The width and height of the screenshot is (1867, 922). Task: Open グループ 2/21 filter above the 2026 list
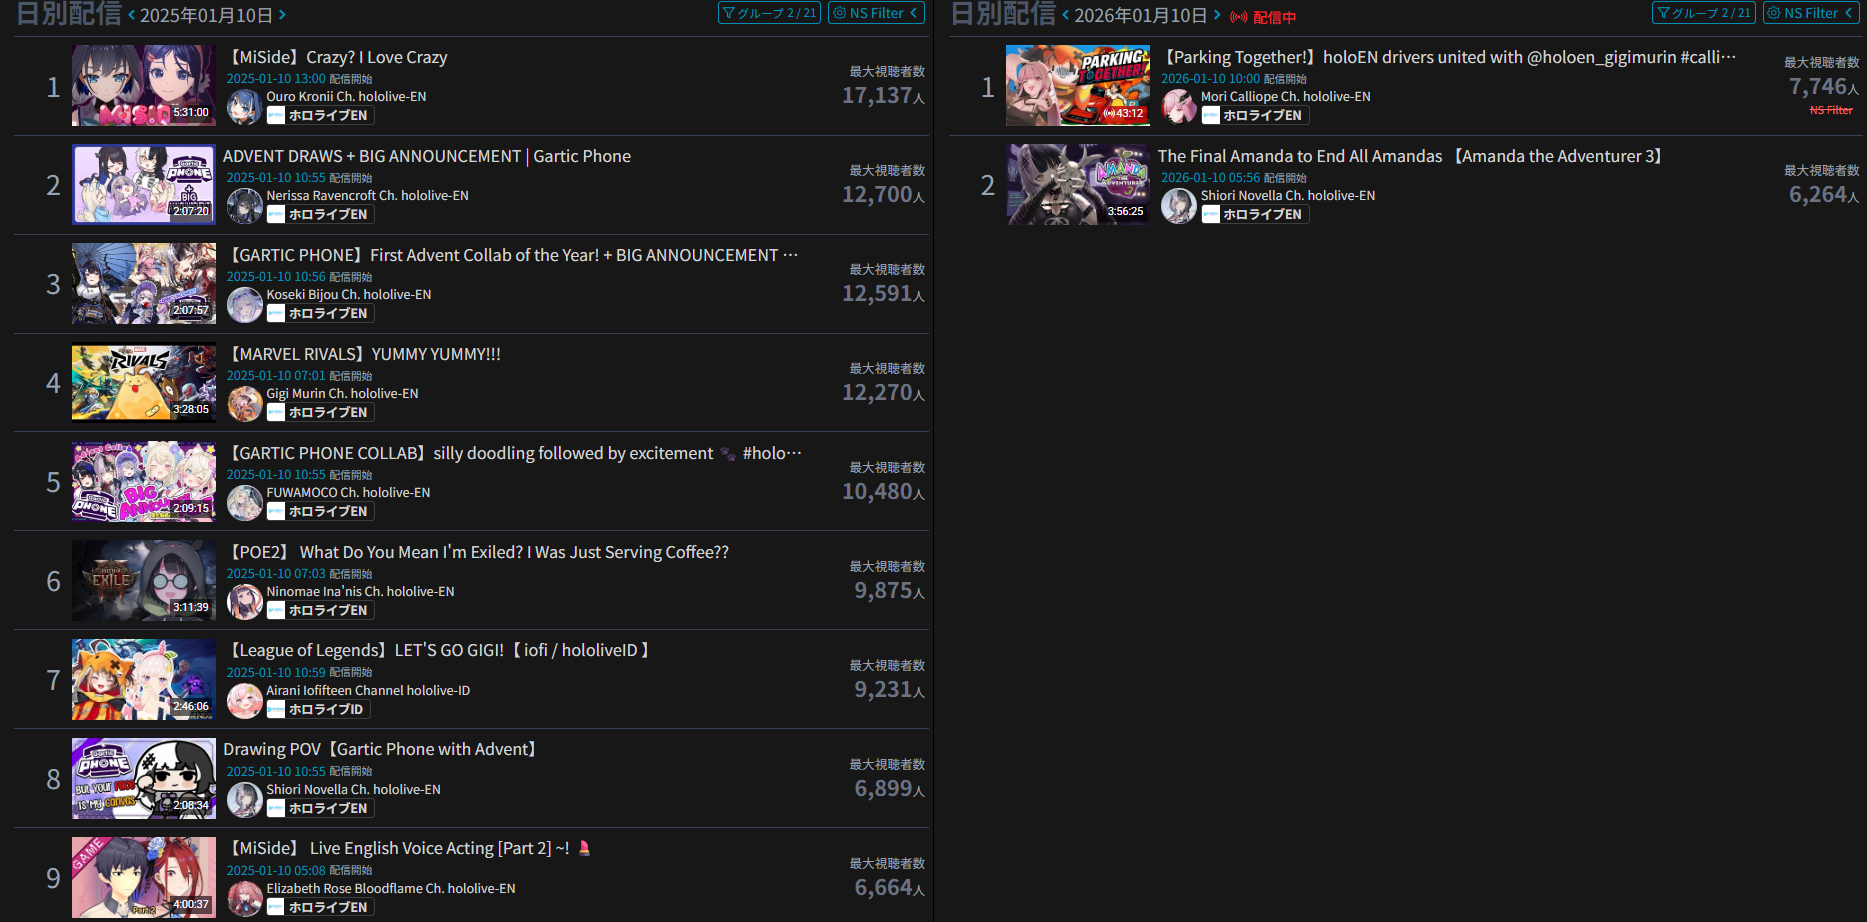point(1704,13)
